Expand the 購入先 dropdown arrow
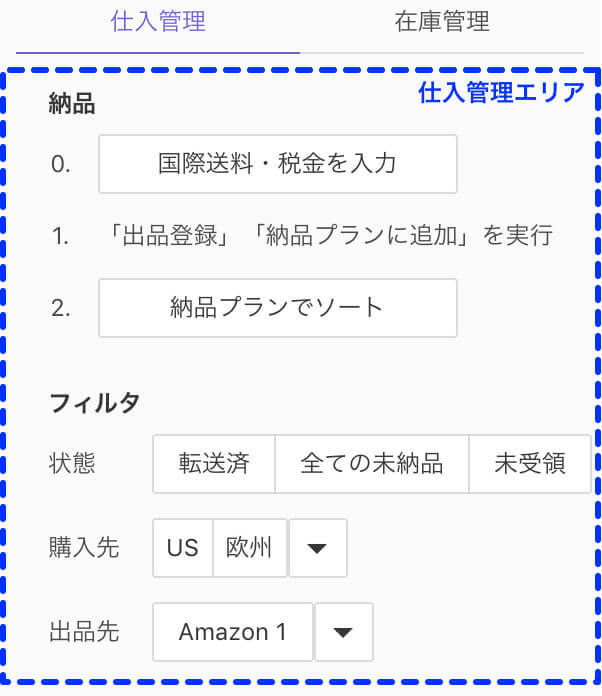Image resolution: width=602 pixels, height=696 pixels. point(318,548)
